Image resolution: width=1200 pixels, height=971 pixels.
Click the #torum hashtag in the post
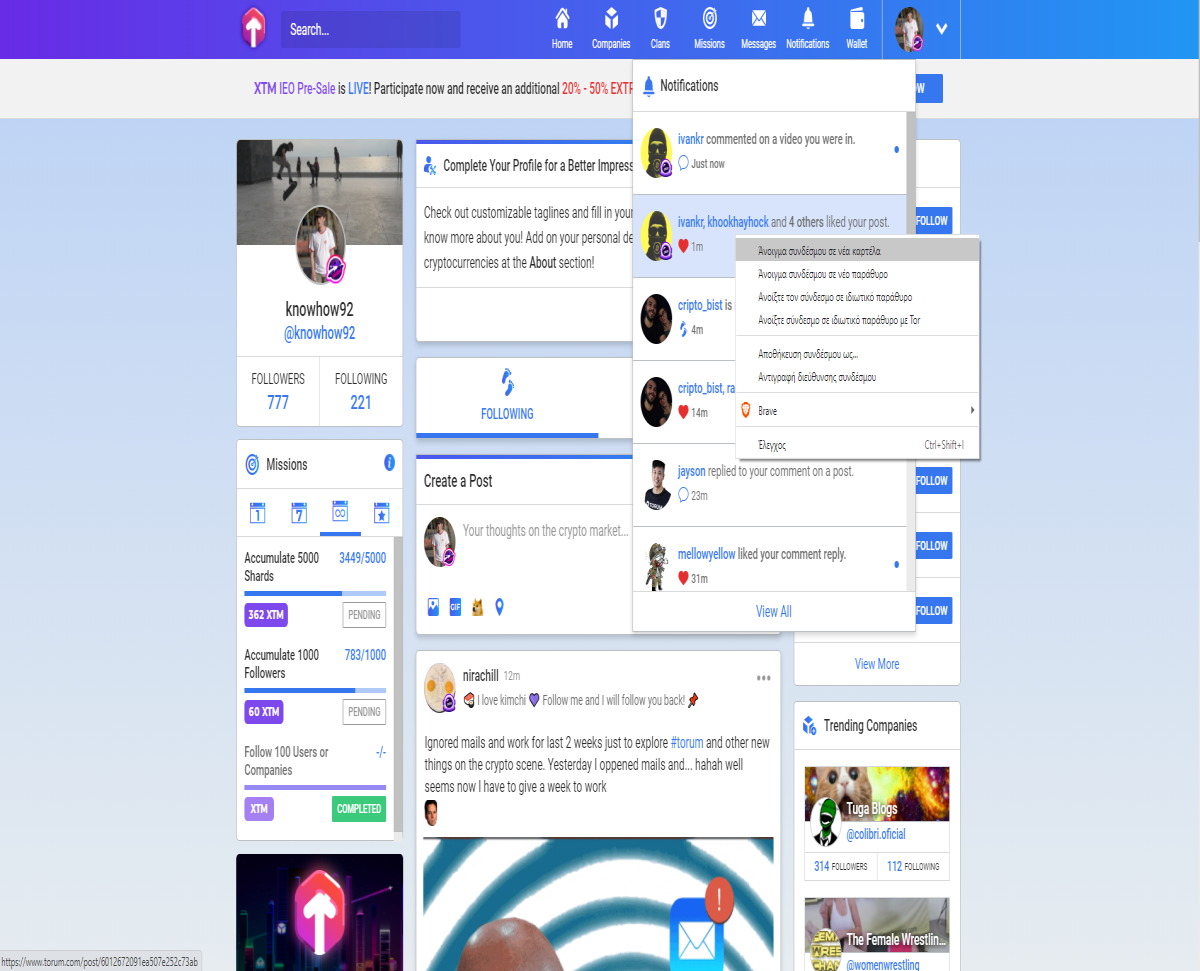click(686, 743)
